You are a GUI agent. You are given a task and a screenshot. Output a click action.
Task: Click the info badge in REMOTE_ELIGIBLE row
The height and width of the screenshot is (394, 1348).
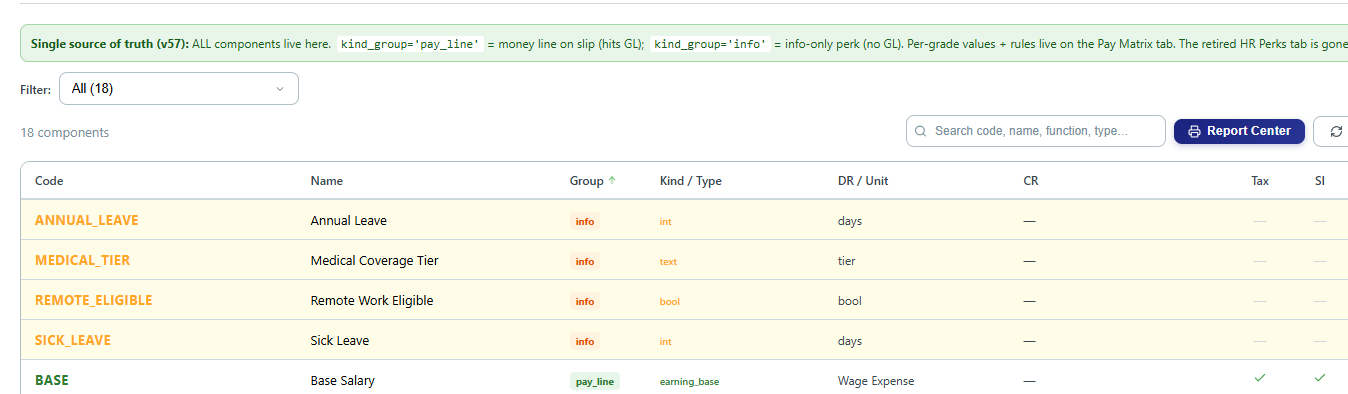click(585, 301)
